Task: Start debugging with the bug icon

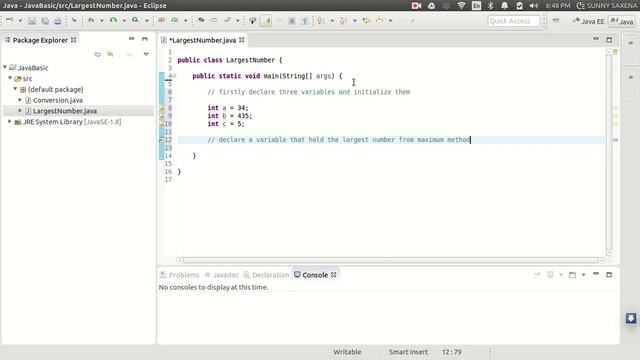Action: coord(91,20)
